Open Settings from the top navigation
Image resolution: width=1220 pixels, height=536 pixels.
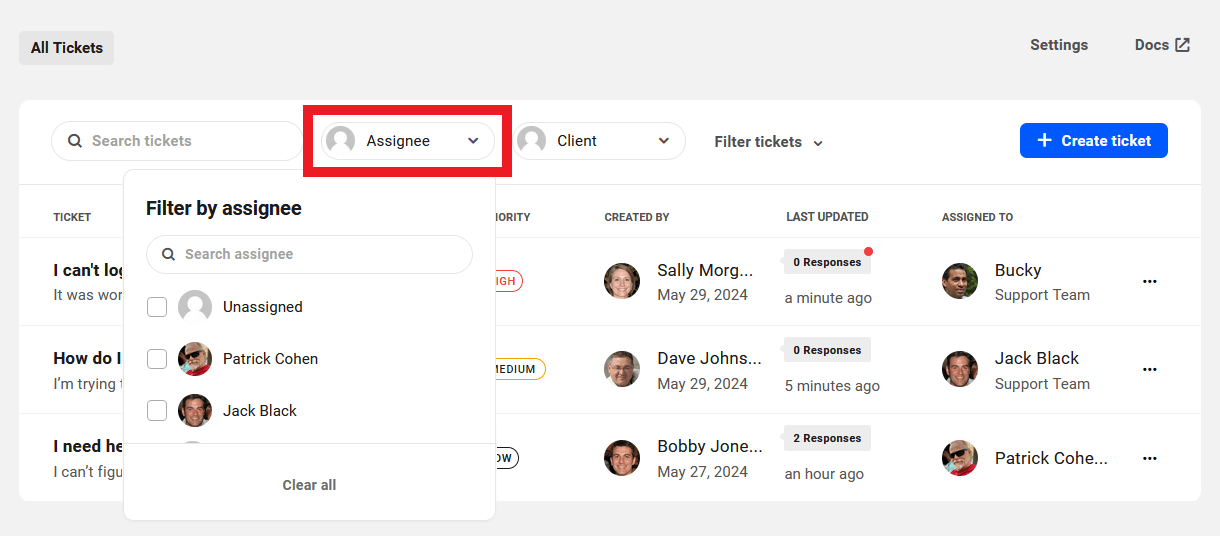(1059, 45)
